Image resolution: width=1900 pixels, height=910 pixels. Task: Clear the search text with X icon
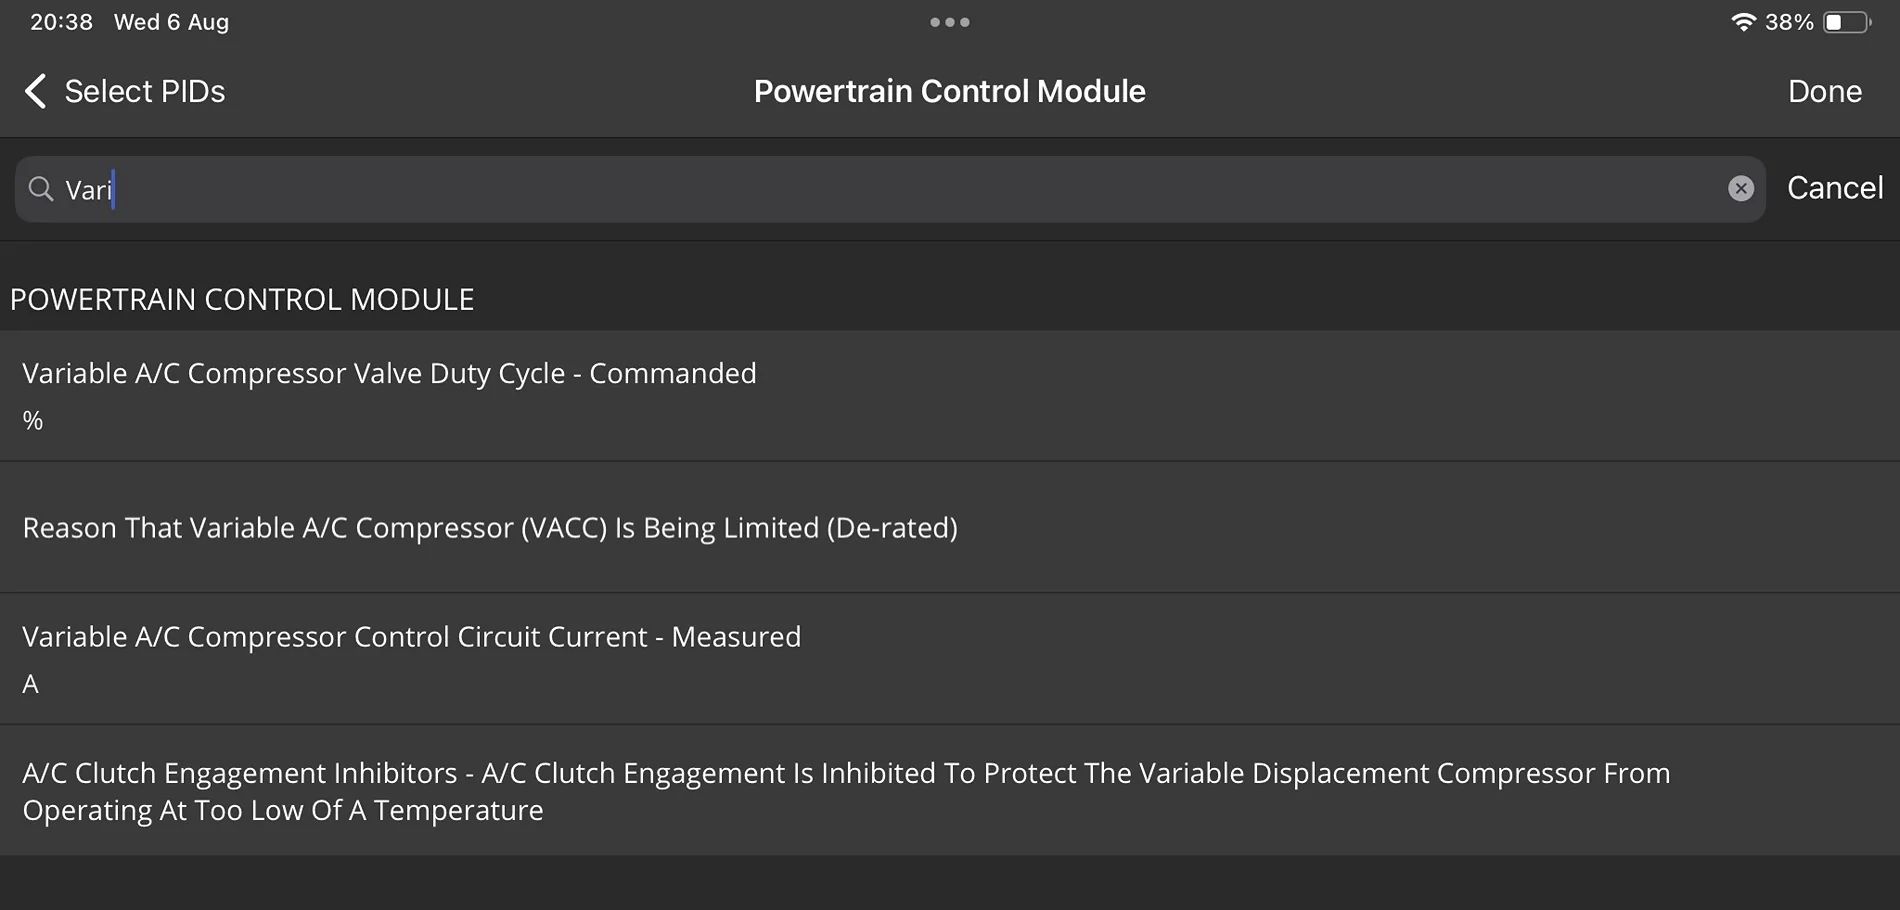tap(1740, 189)
